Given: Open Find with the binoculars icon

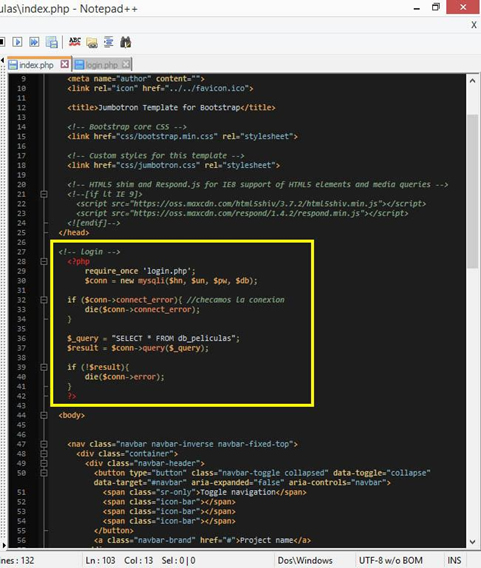Looking at the screenshot, I should [x=125, y=42].
